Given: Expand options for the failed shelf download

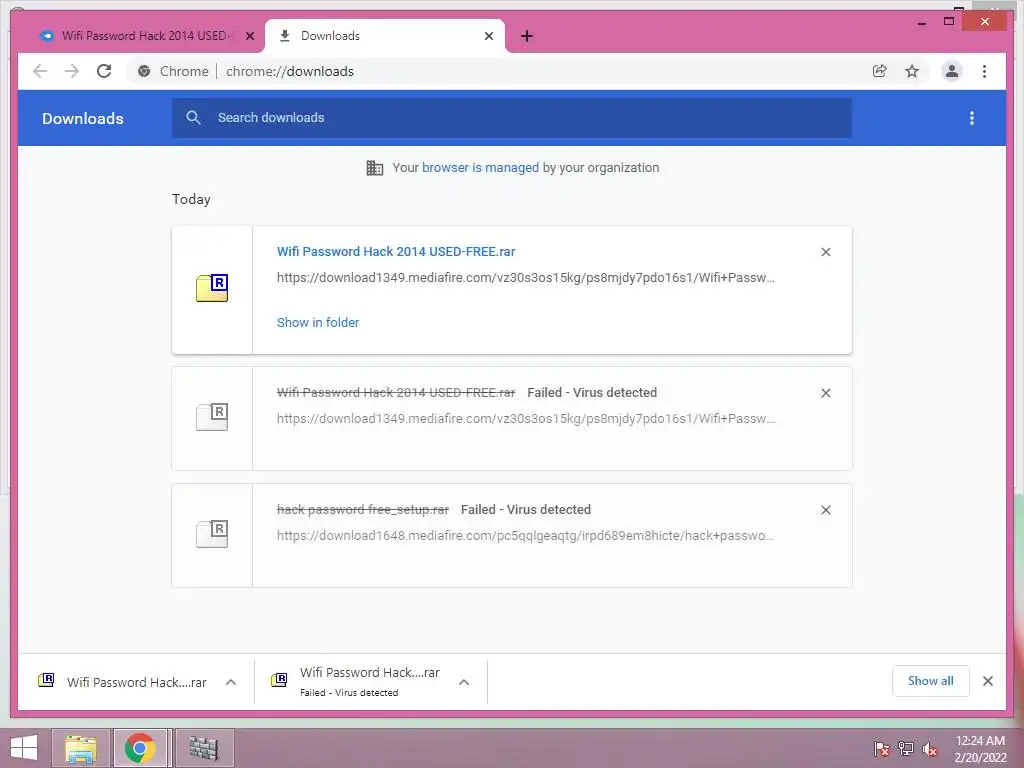Looking at the screenshot, I should pyautogui.click(x=464, y=682).
